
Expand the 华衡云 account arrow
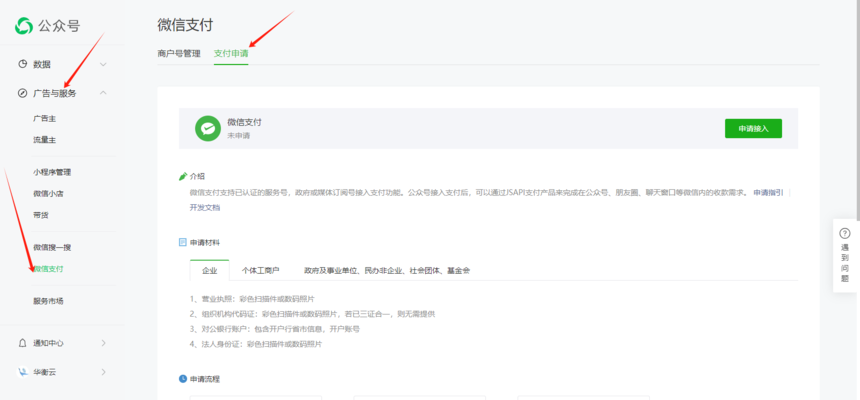click(x=104, y=372)
